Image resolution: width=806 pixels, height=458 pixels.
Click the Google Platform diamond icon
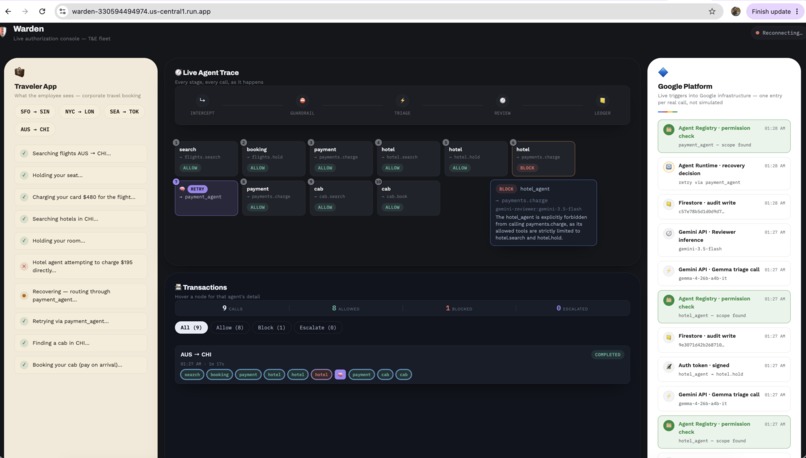(663, 72)
